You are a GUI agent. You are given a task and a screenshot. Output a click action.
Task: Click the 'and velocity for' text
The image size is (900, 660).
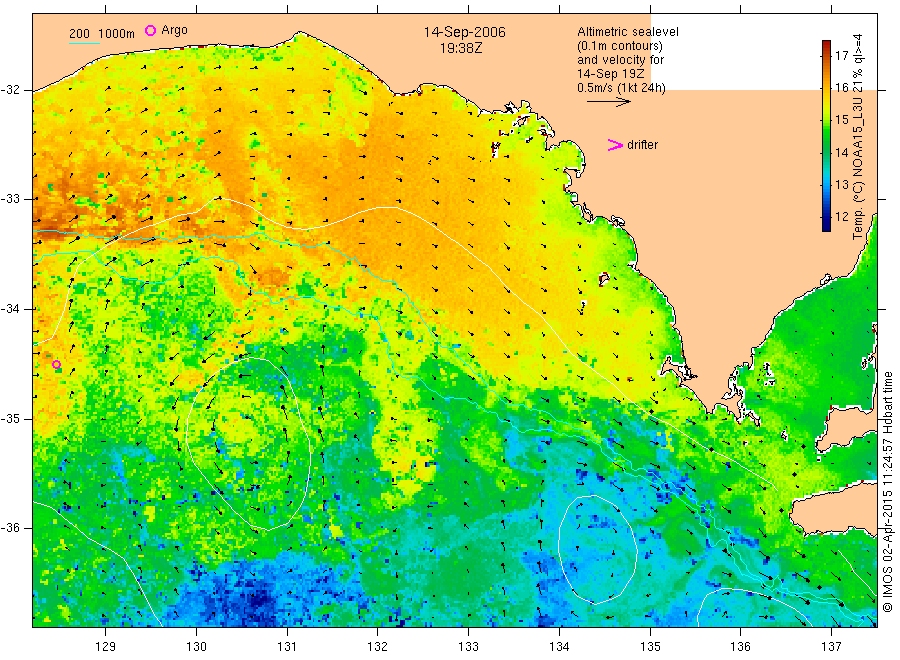point(620,60)
